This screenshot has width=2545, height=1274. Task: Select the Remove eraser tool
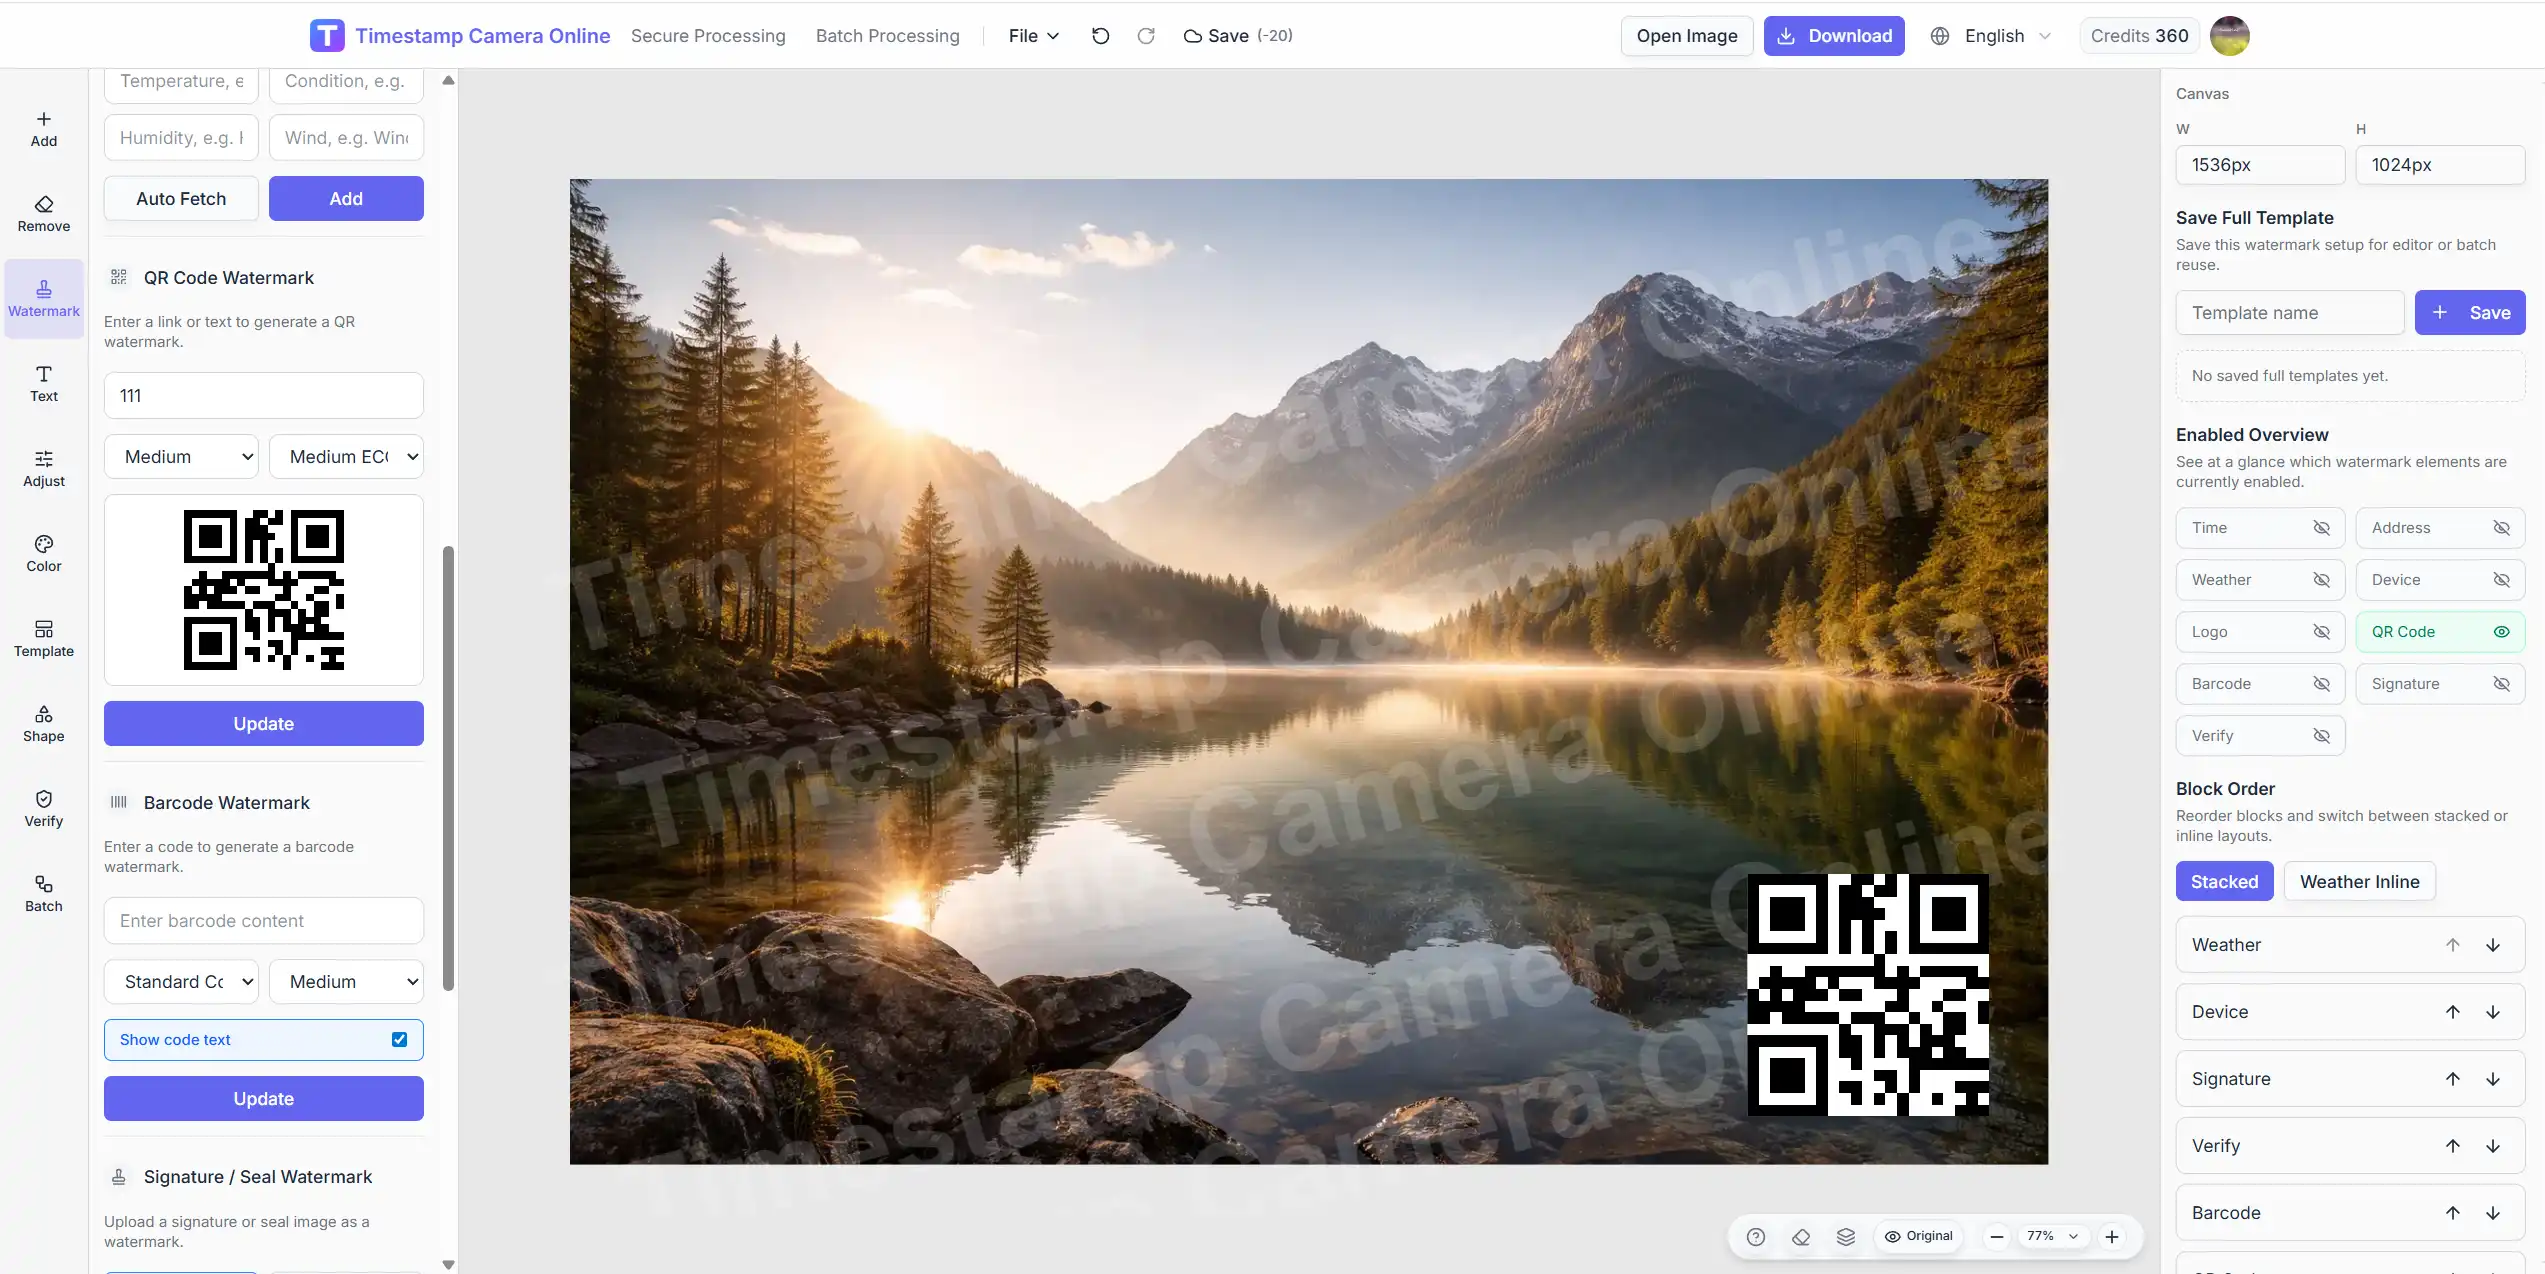[x=44, y=214]
